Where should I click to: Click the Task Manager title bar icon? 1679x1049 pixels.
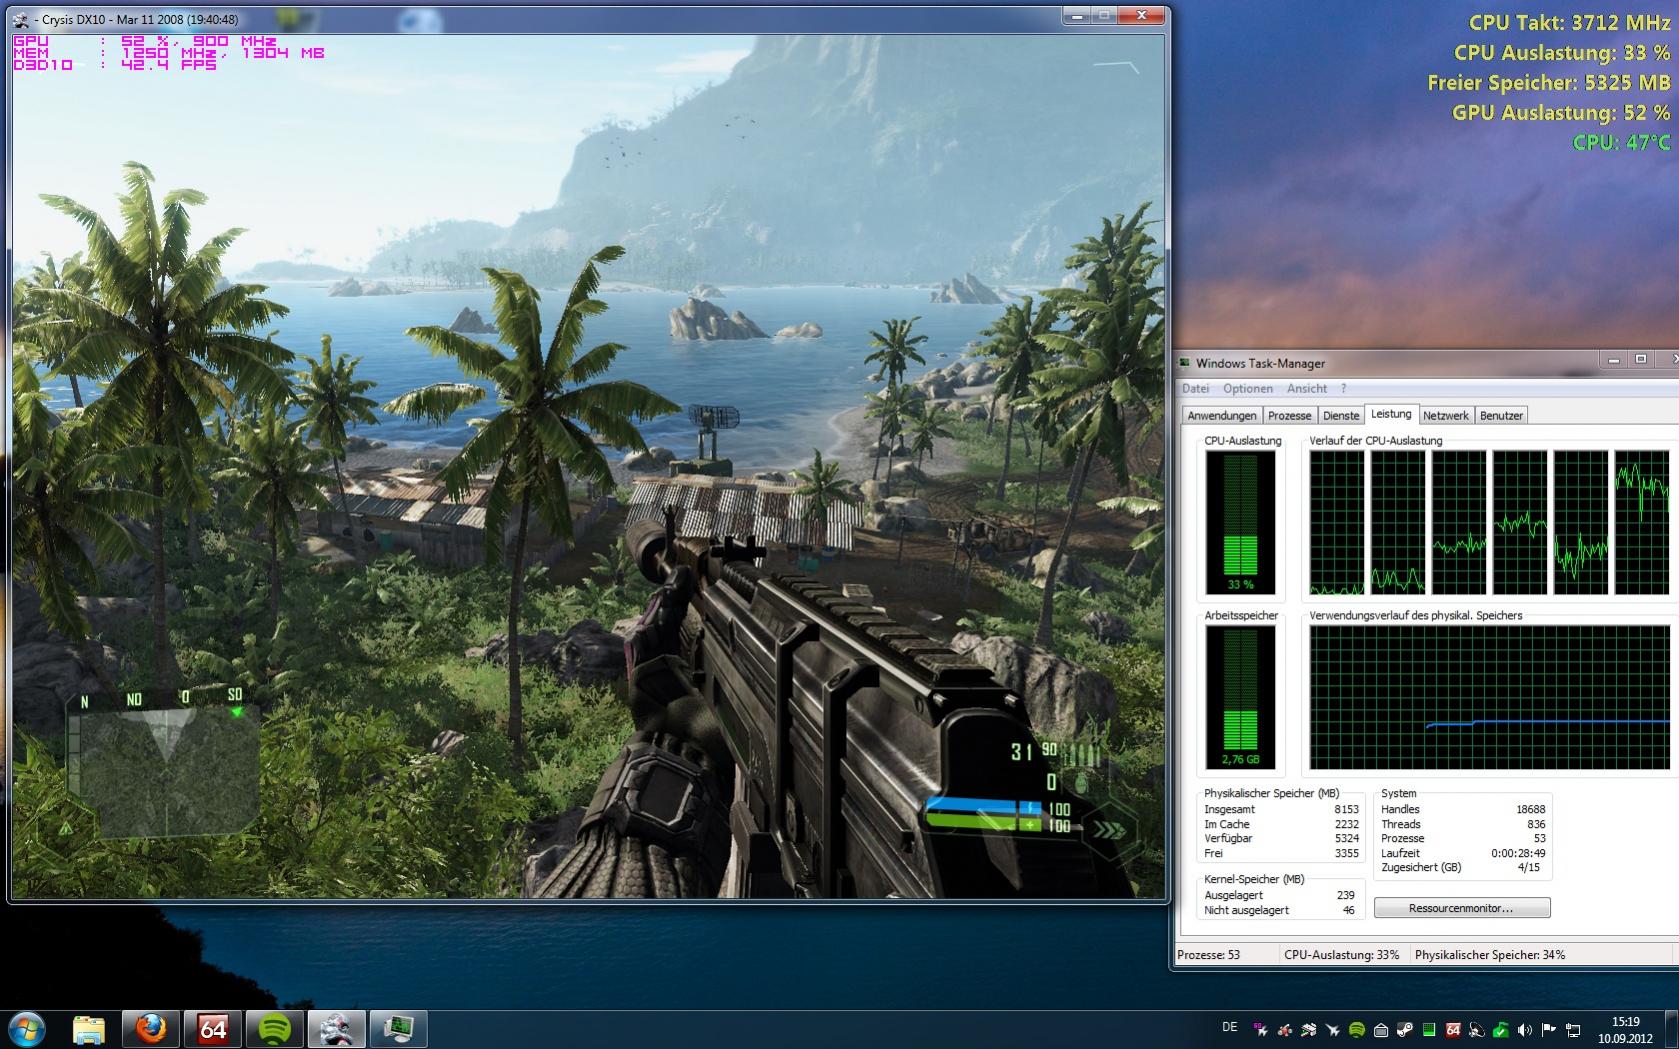tap(1186, 363)
